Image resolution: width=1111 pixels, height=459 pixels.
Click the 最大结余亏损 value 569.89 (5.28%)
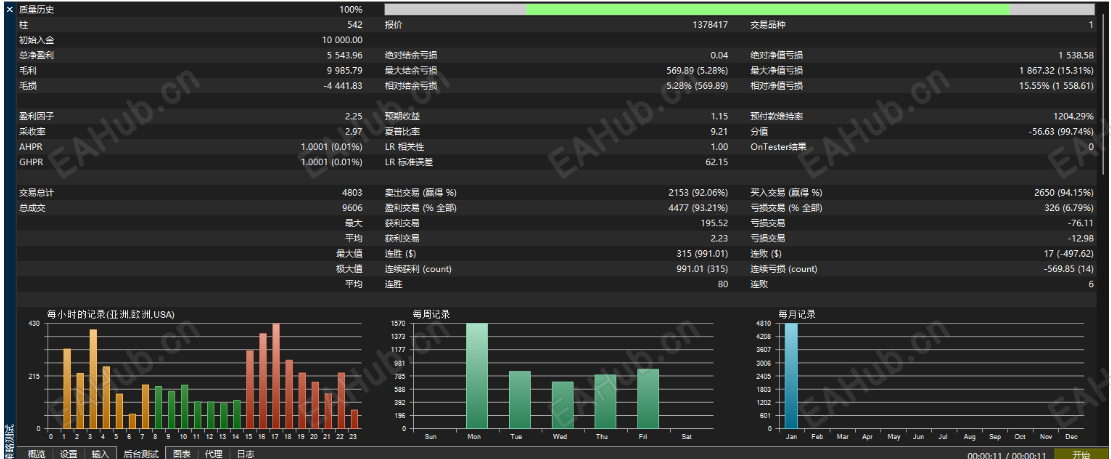(x=697, y=70)
